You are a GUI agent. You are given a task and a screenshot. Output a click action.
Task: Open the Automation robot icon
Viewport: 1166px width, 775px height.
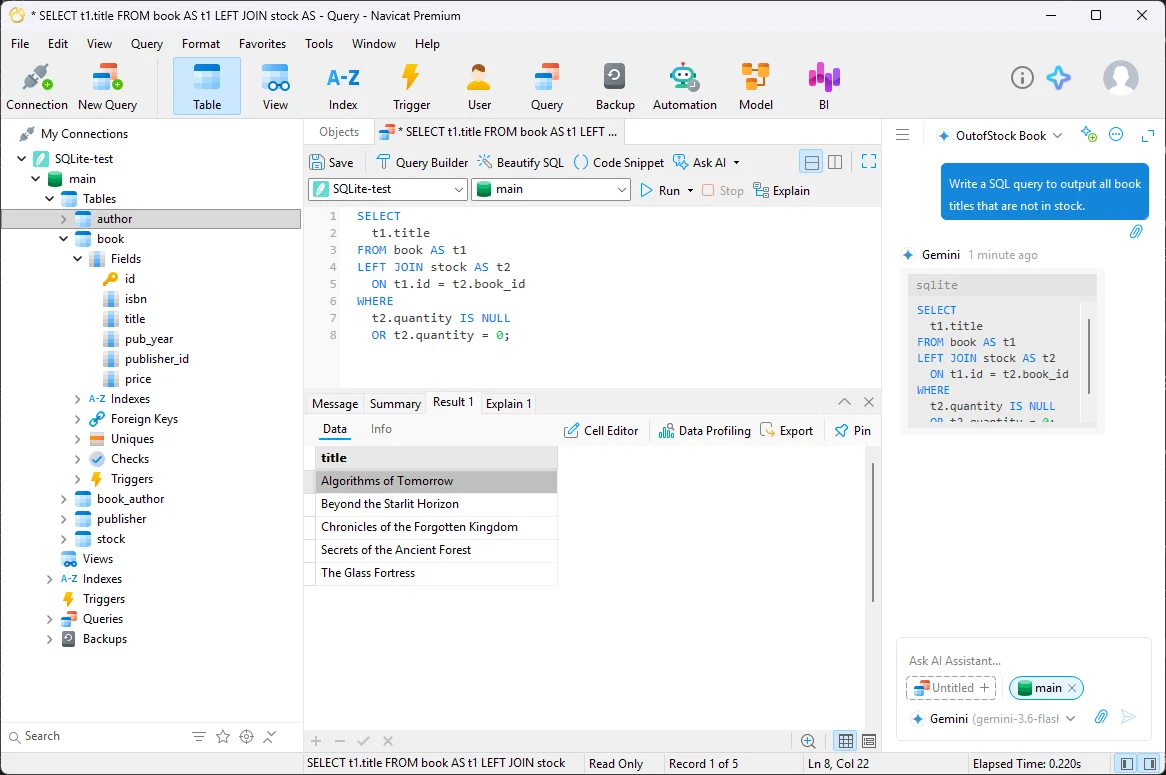tap(684, 87)
